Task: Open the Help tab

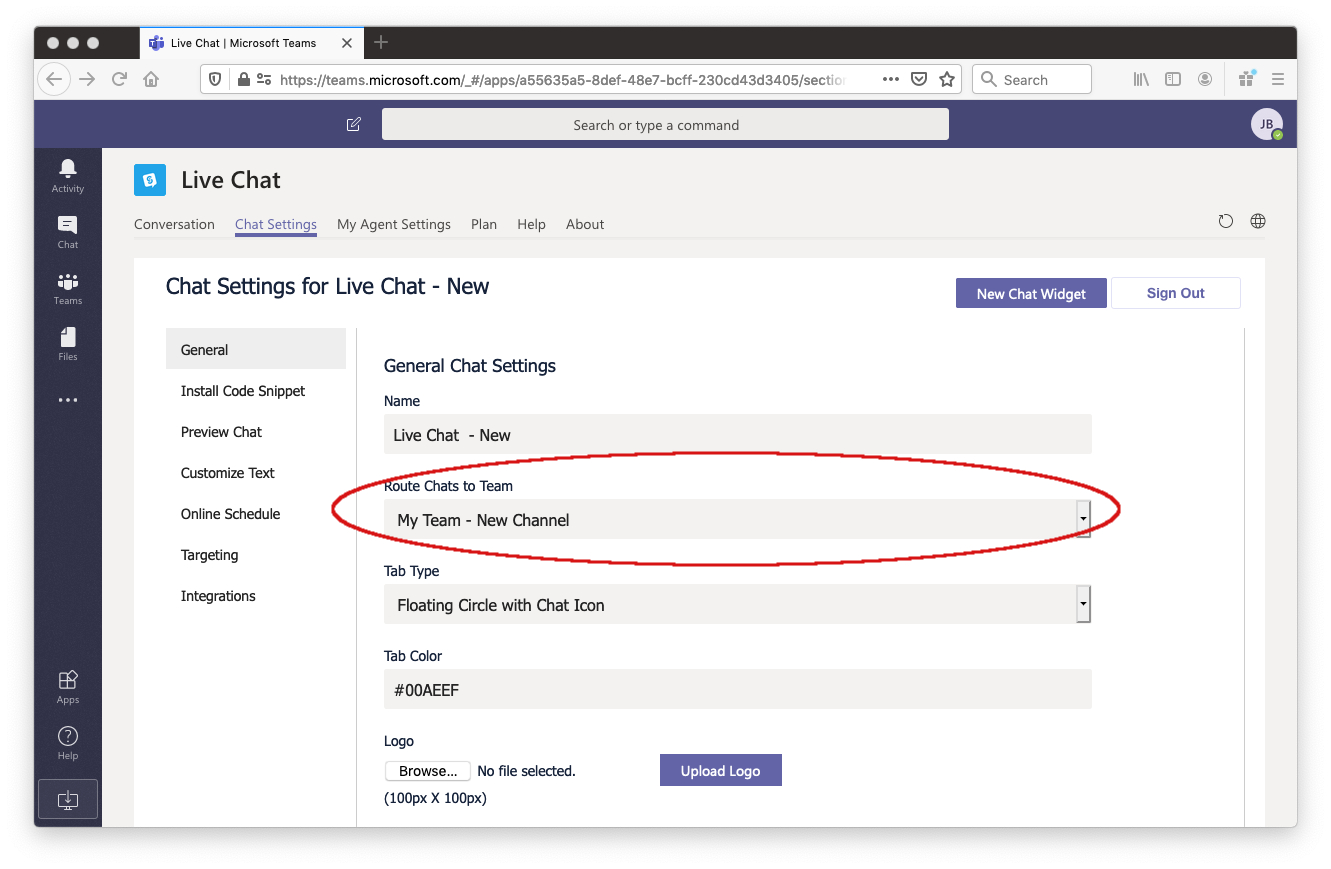Action: (x=531, y=224)
